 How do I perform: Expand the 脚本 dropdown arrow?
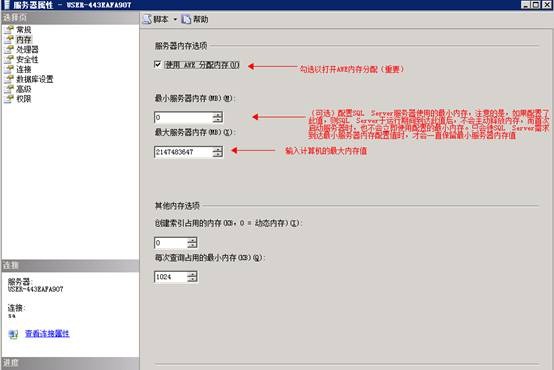click(175, 19)
